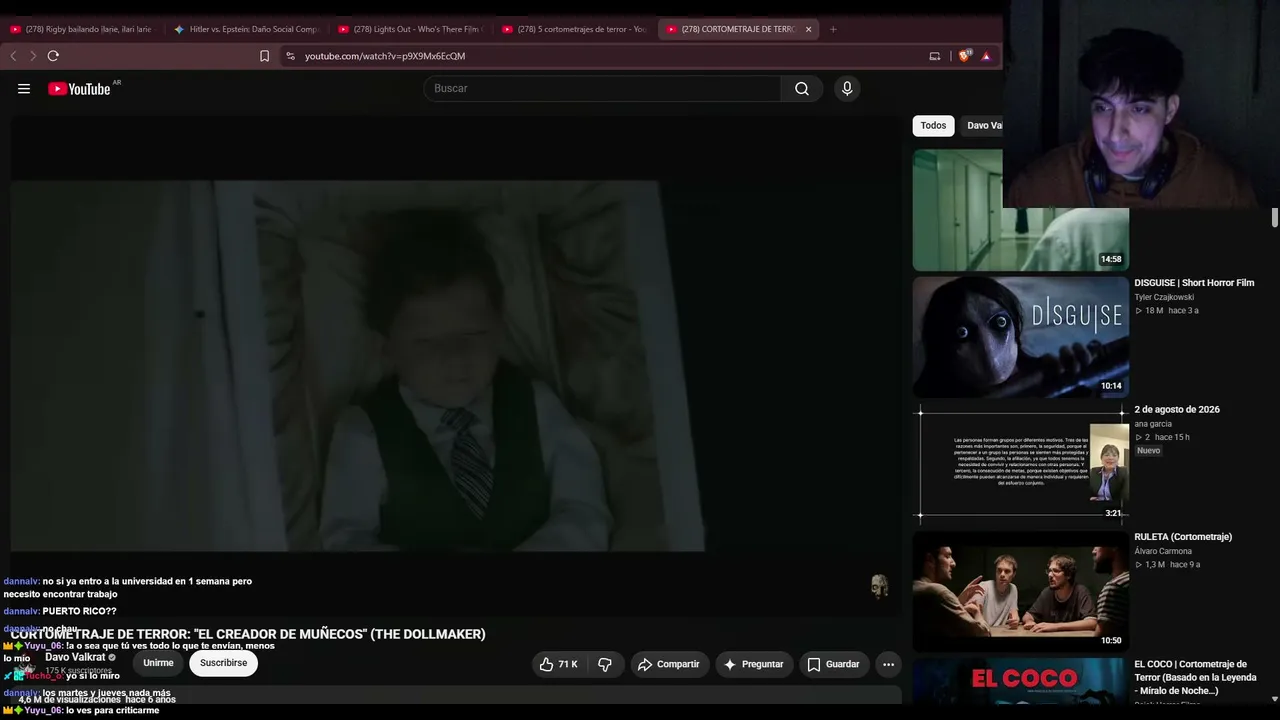
Task: Click title '2 de agosto de 2026'
Action: [x=1177, y=410]
